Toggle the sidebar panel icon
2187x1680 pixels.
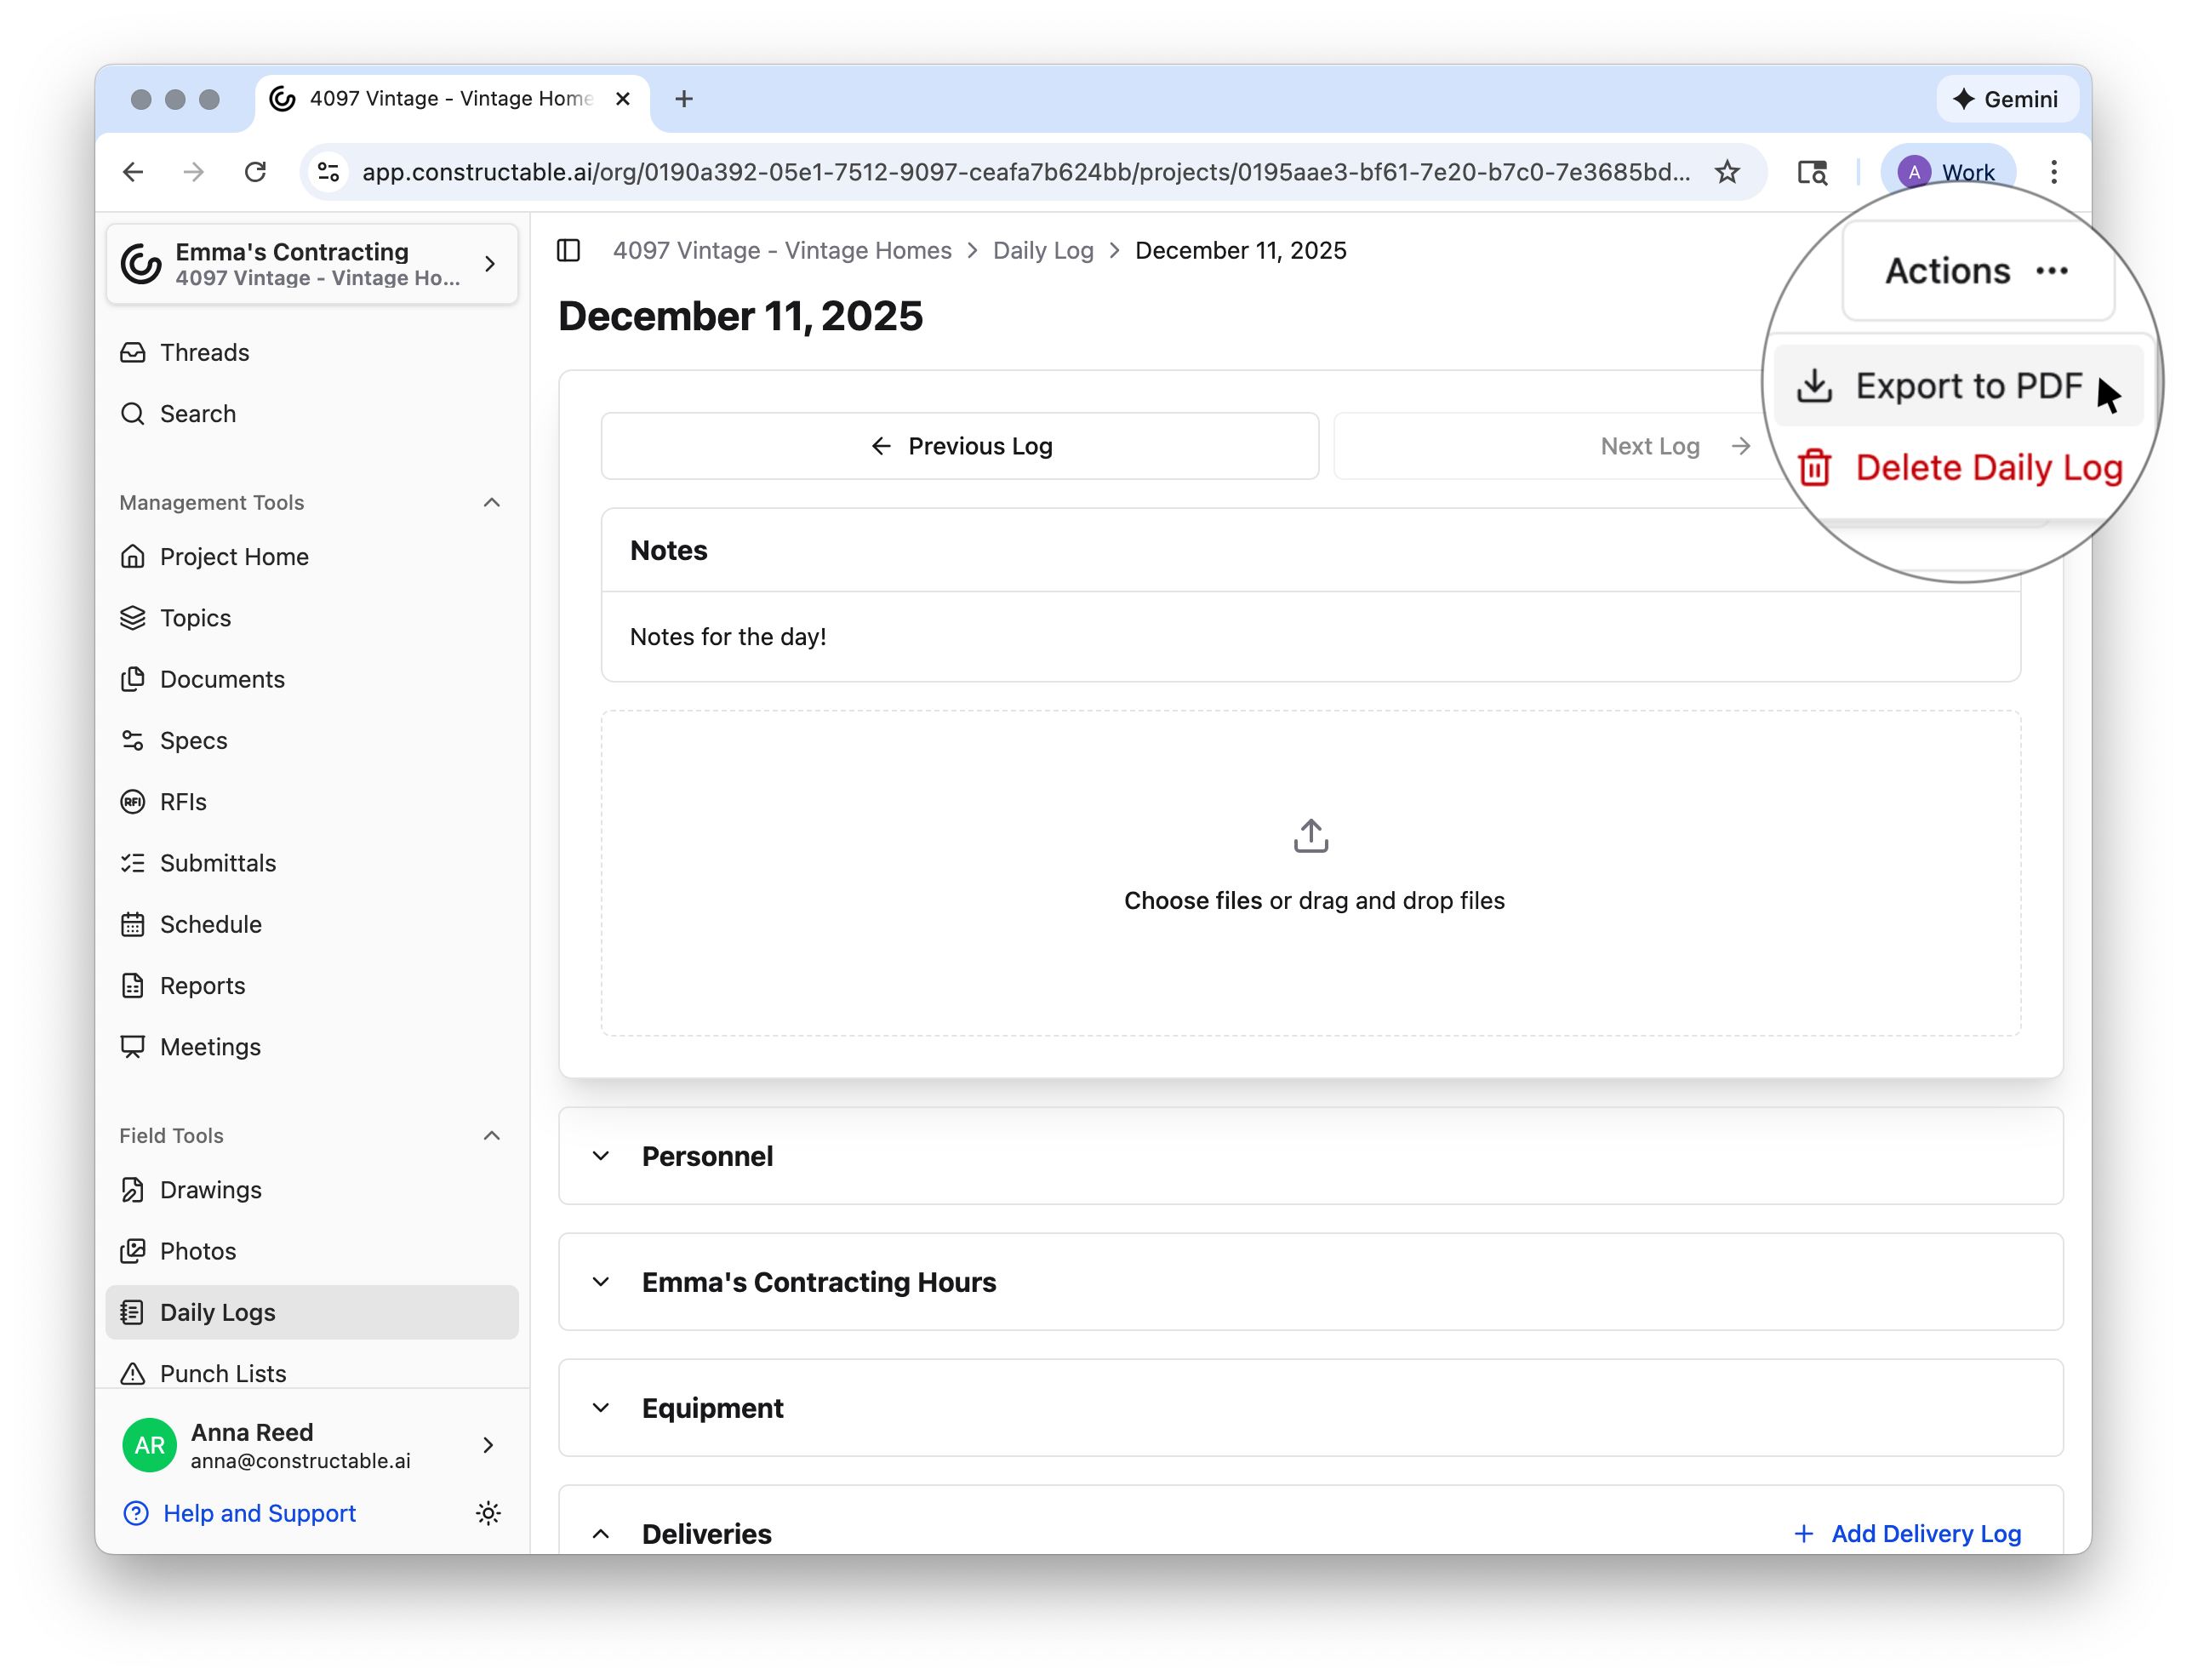(x=568, y=250)
